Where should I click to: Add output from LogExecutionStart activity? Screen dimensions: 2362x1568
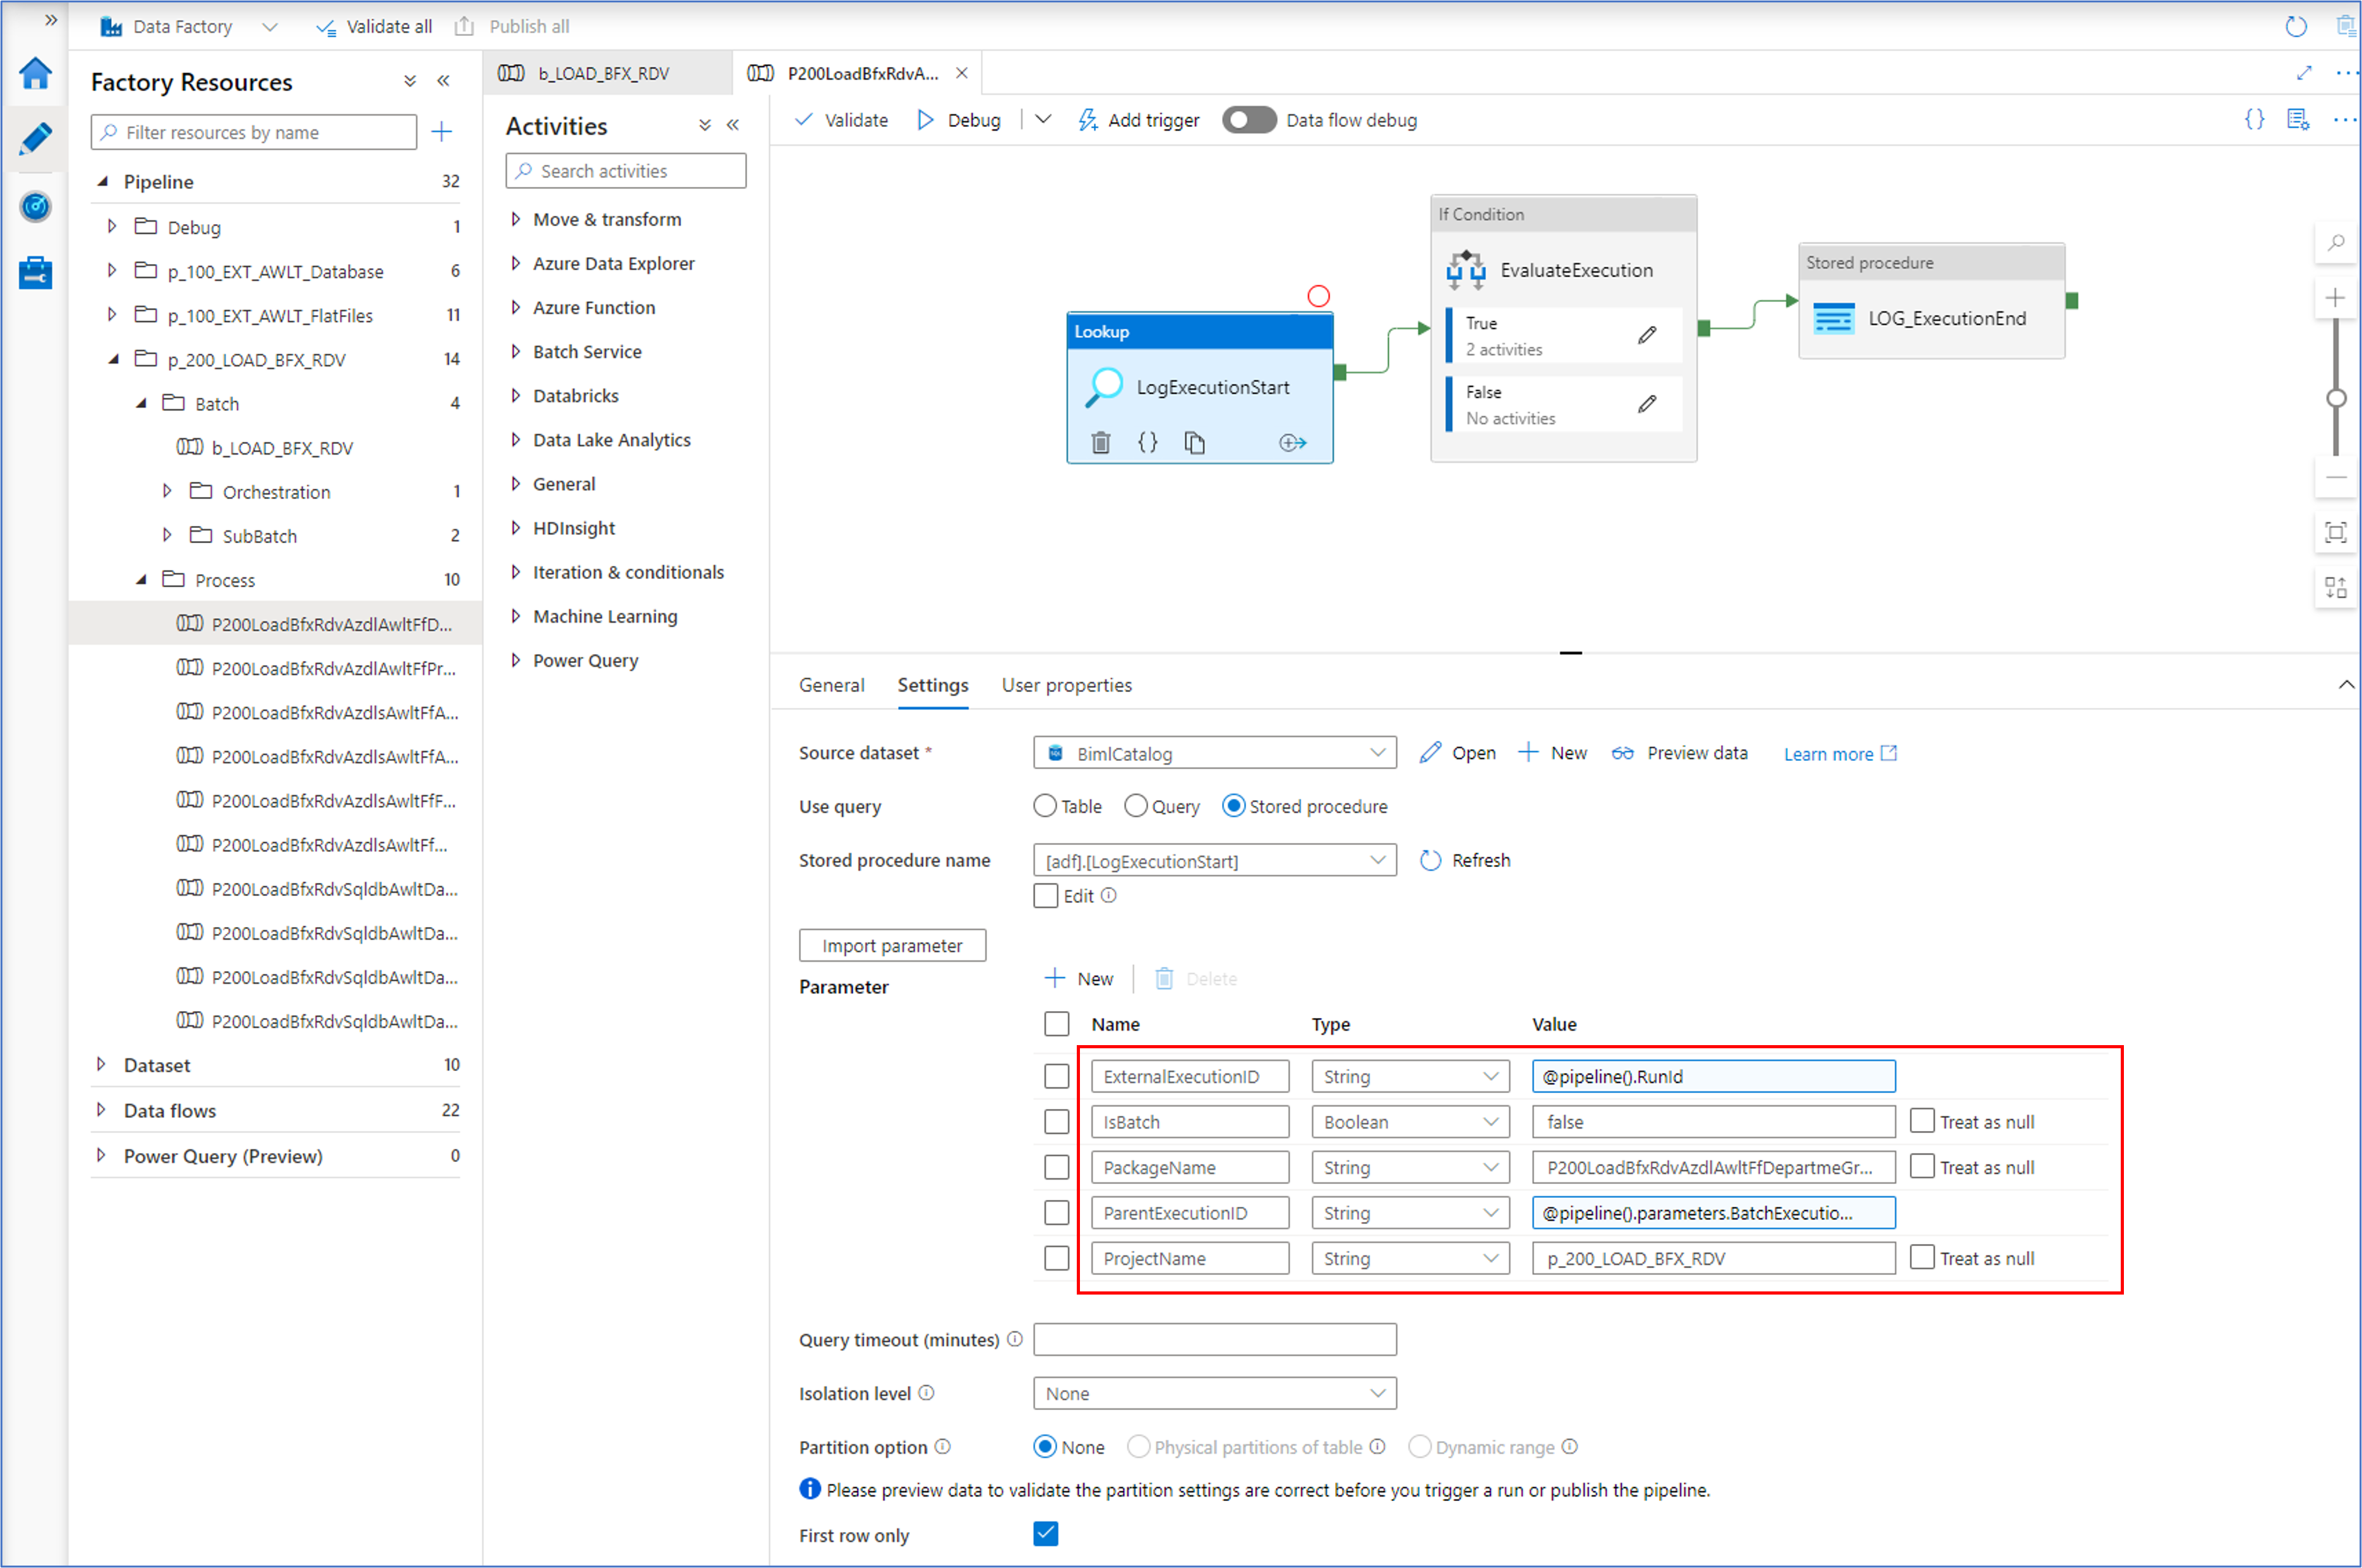point(1292,442)
